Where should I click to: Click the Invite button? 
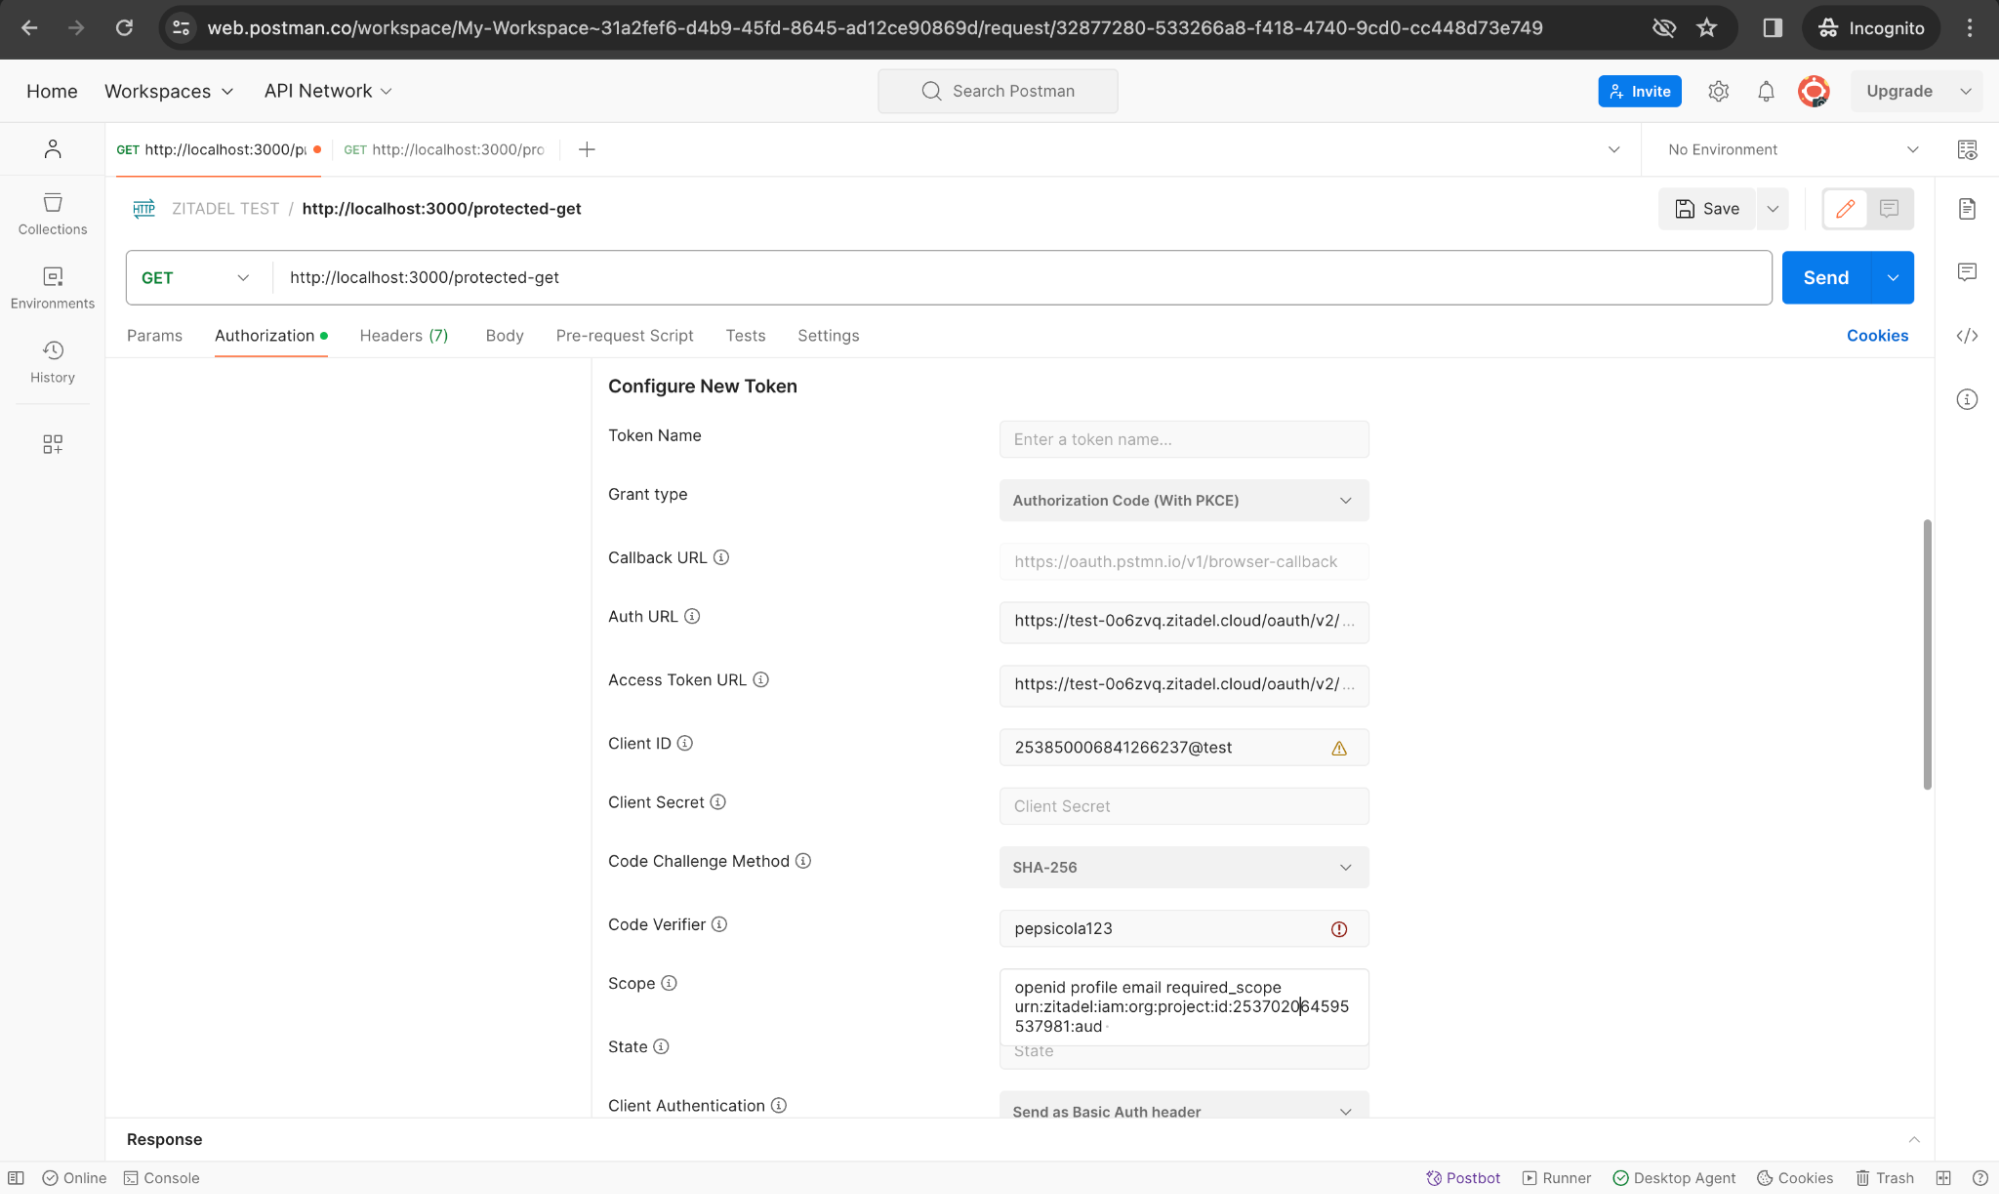click(1640, 91)
